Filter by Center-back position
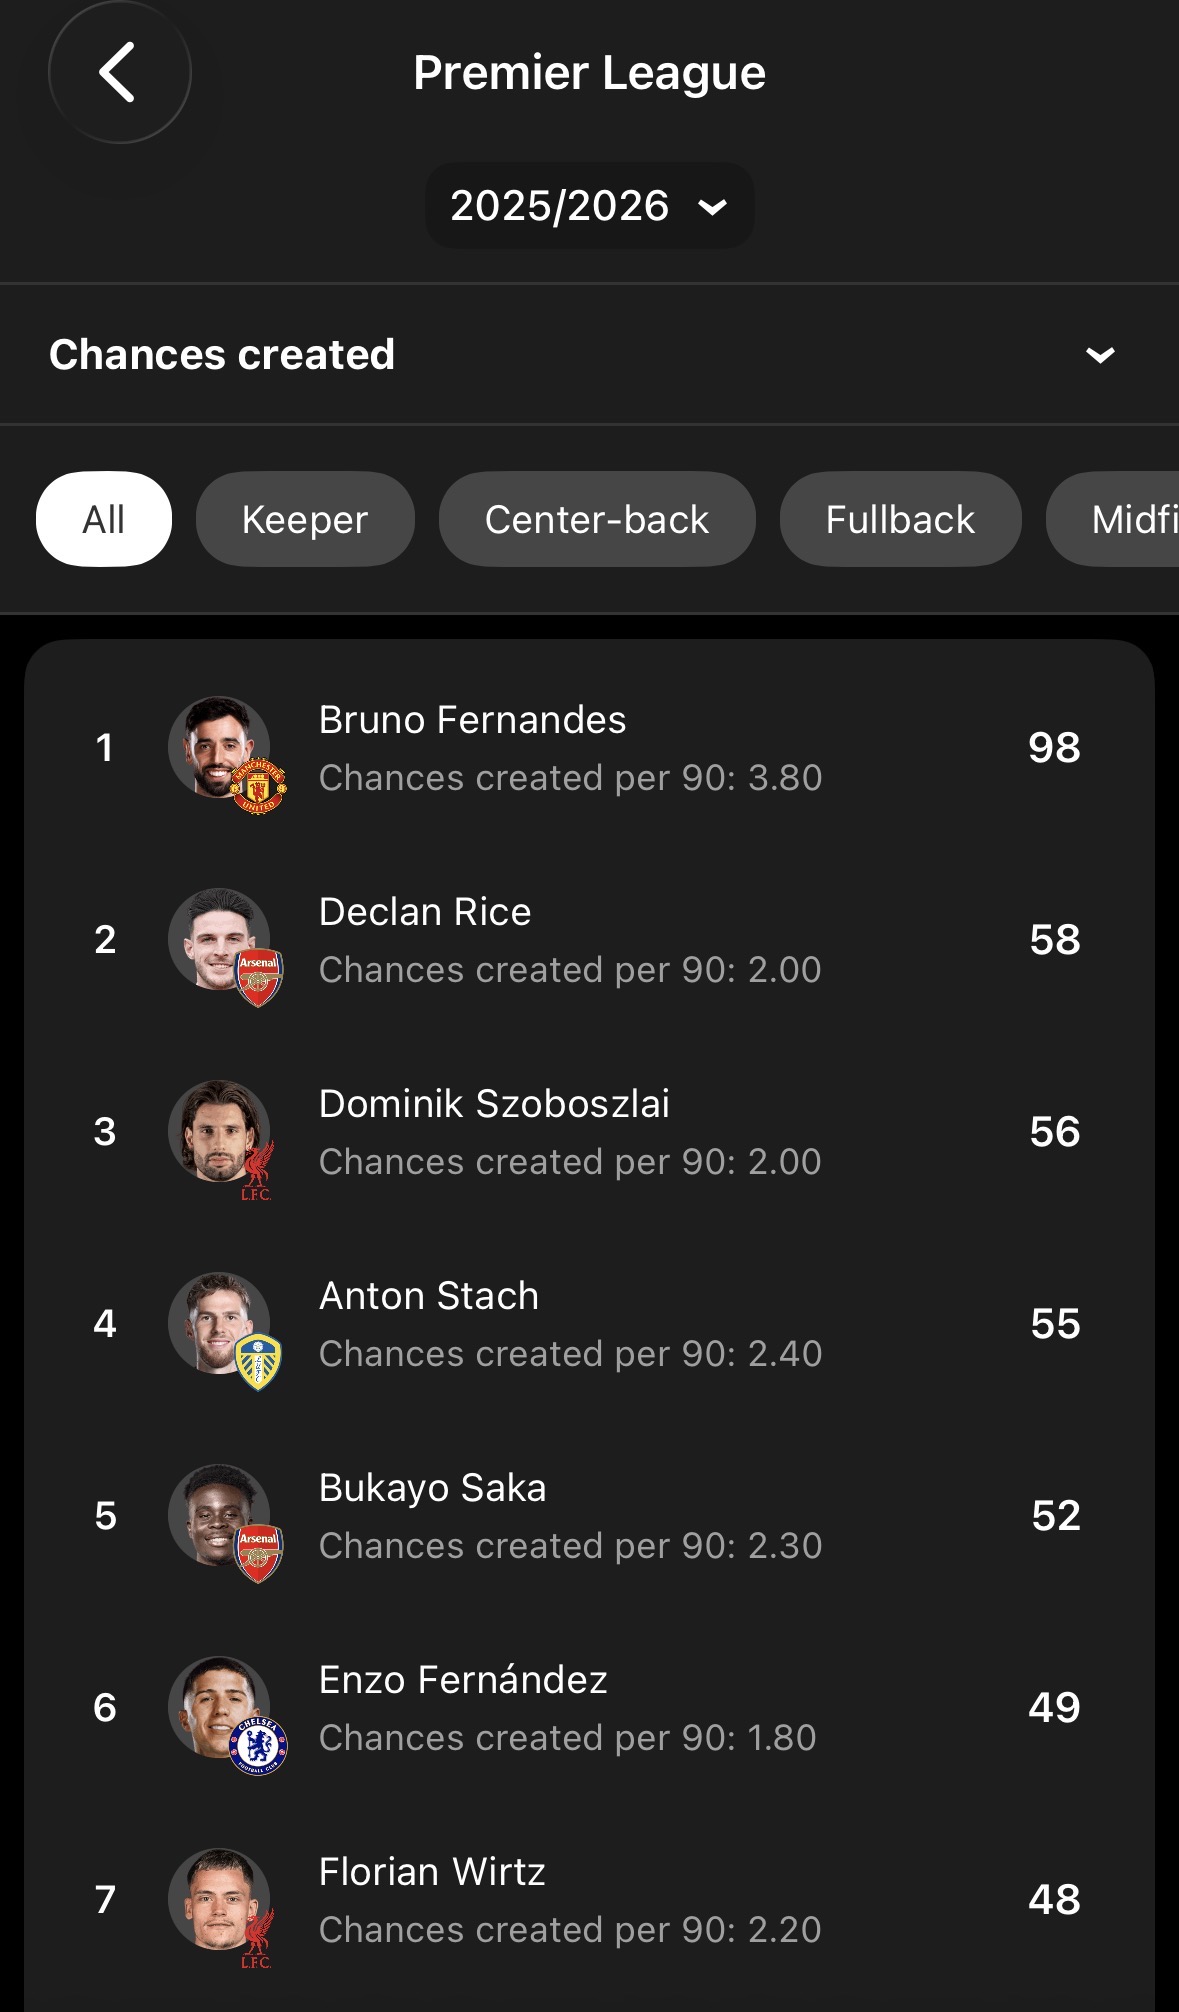Image resolution: width=1179 pixels, height=2012 pixels. pyautogui.click(x=597, y=519)
